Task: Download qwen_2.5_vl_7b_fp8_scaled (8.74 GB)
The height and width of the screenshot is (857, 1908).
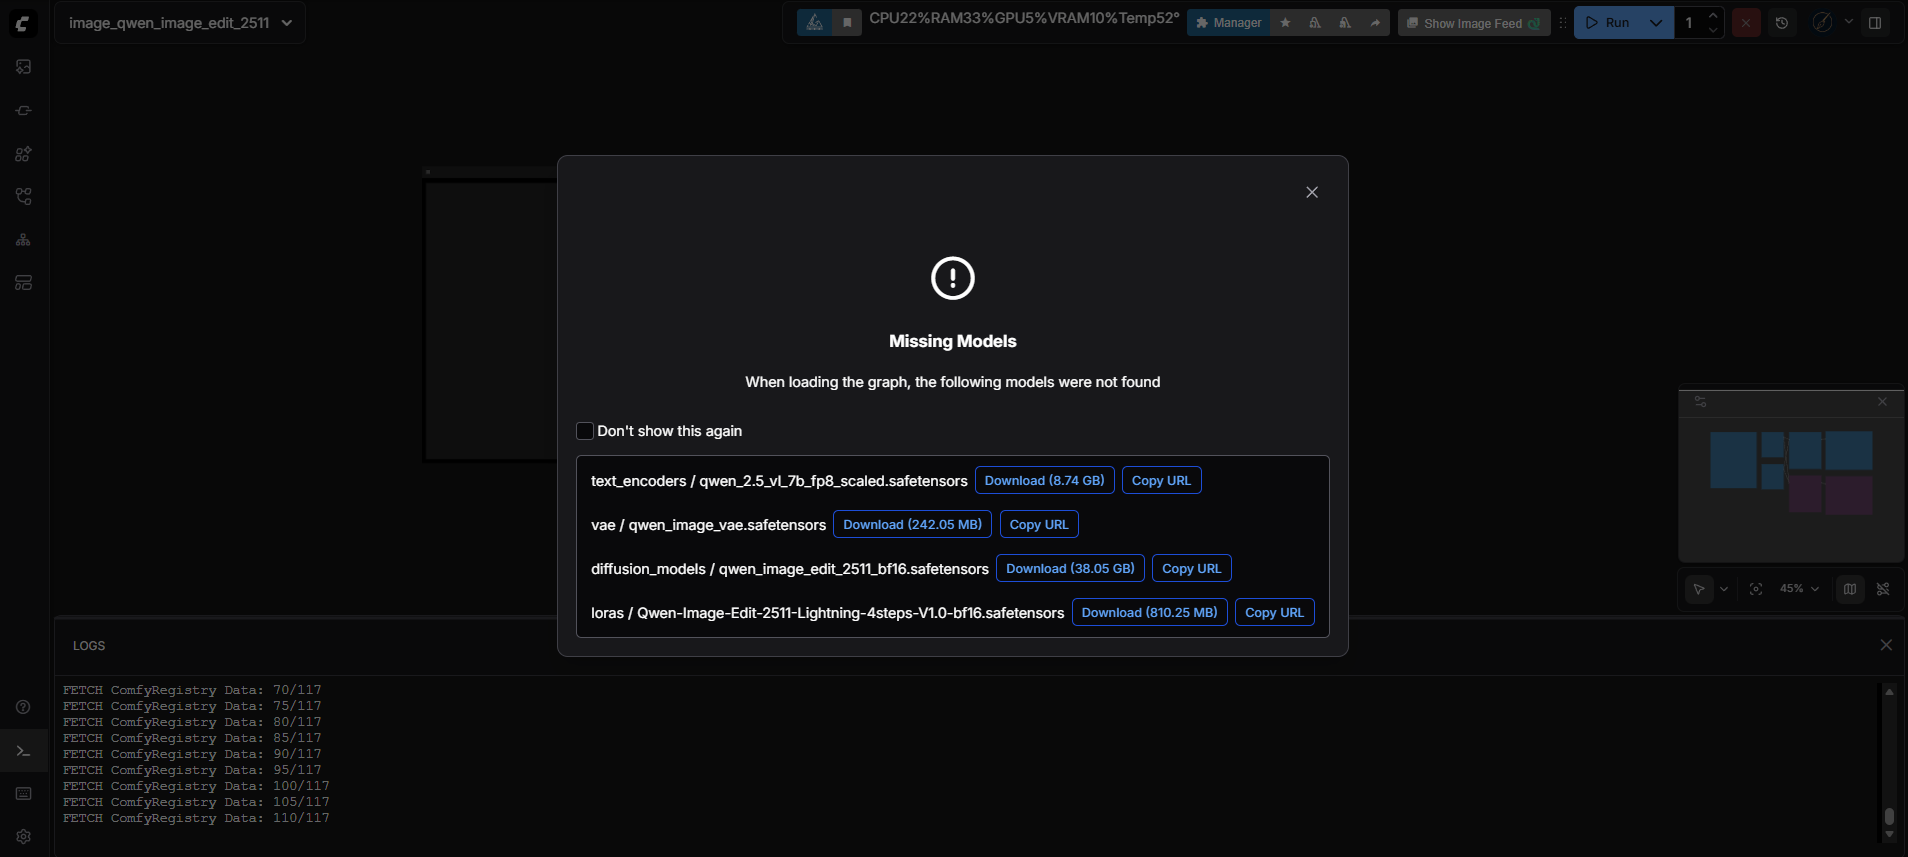Action: [x=1044, y=481]
